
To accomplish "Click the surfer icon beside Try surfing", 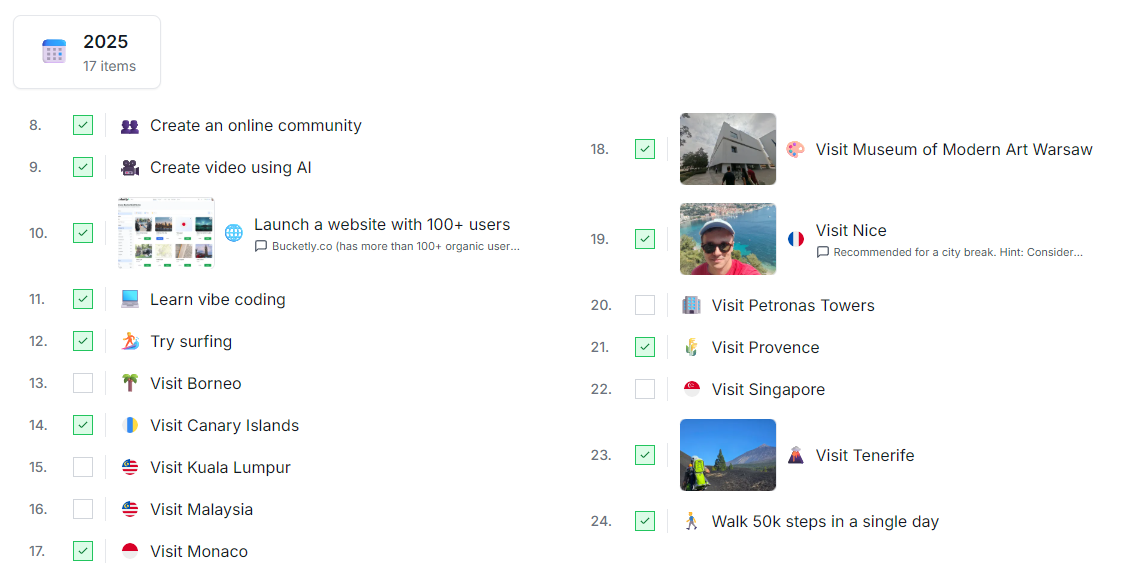I will click(130, 342).
